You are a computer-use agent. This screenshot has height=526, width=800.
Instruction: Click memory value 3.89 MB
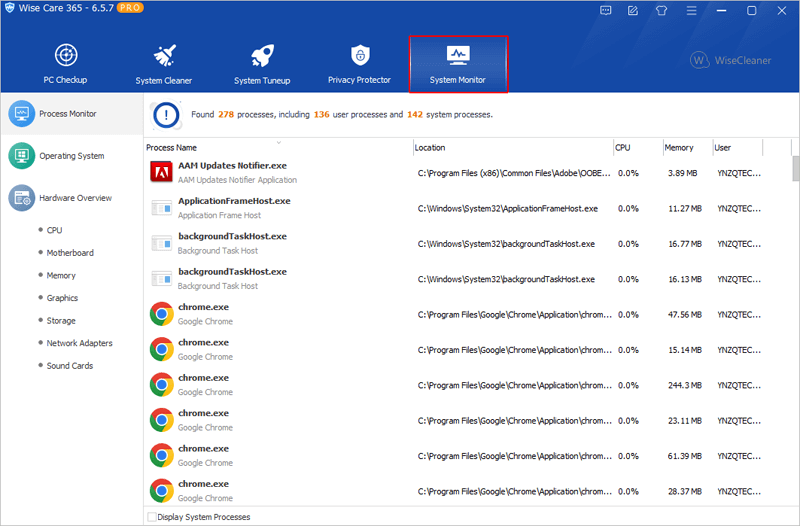coord(682,173)
